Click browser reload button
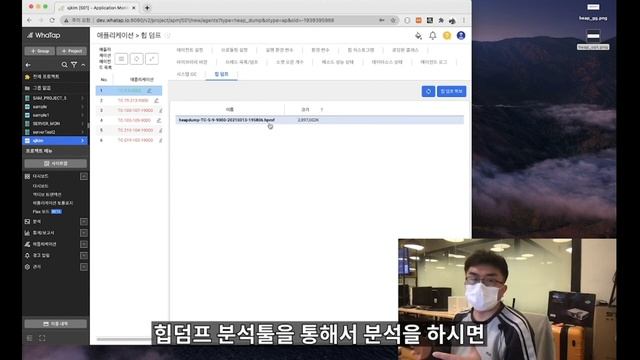 [52, 20]
